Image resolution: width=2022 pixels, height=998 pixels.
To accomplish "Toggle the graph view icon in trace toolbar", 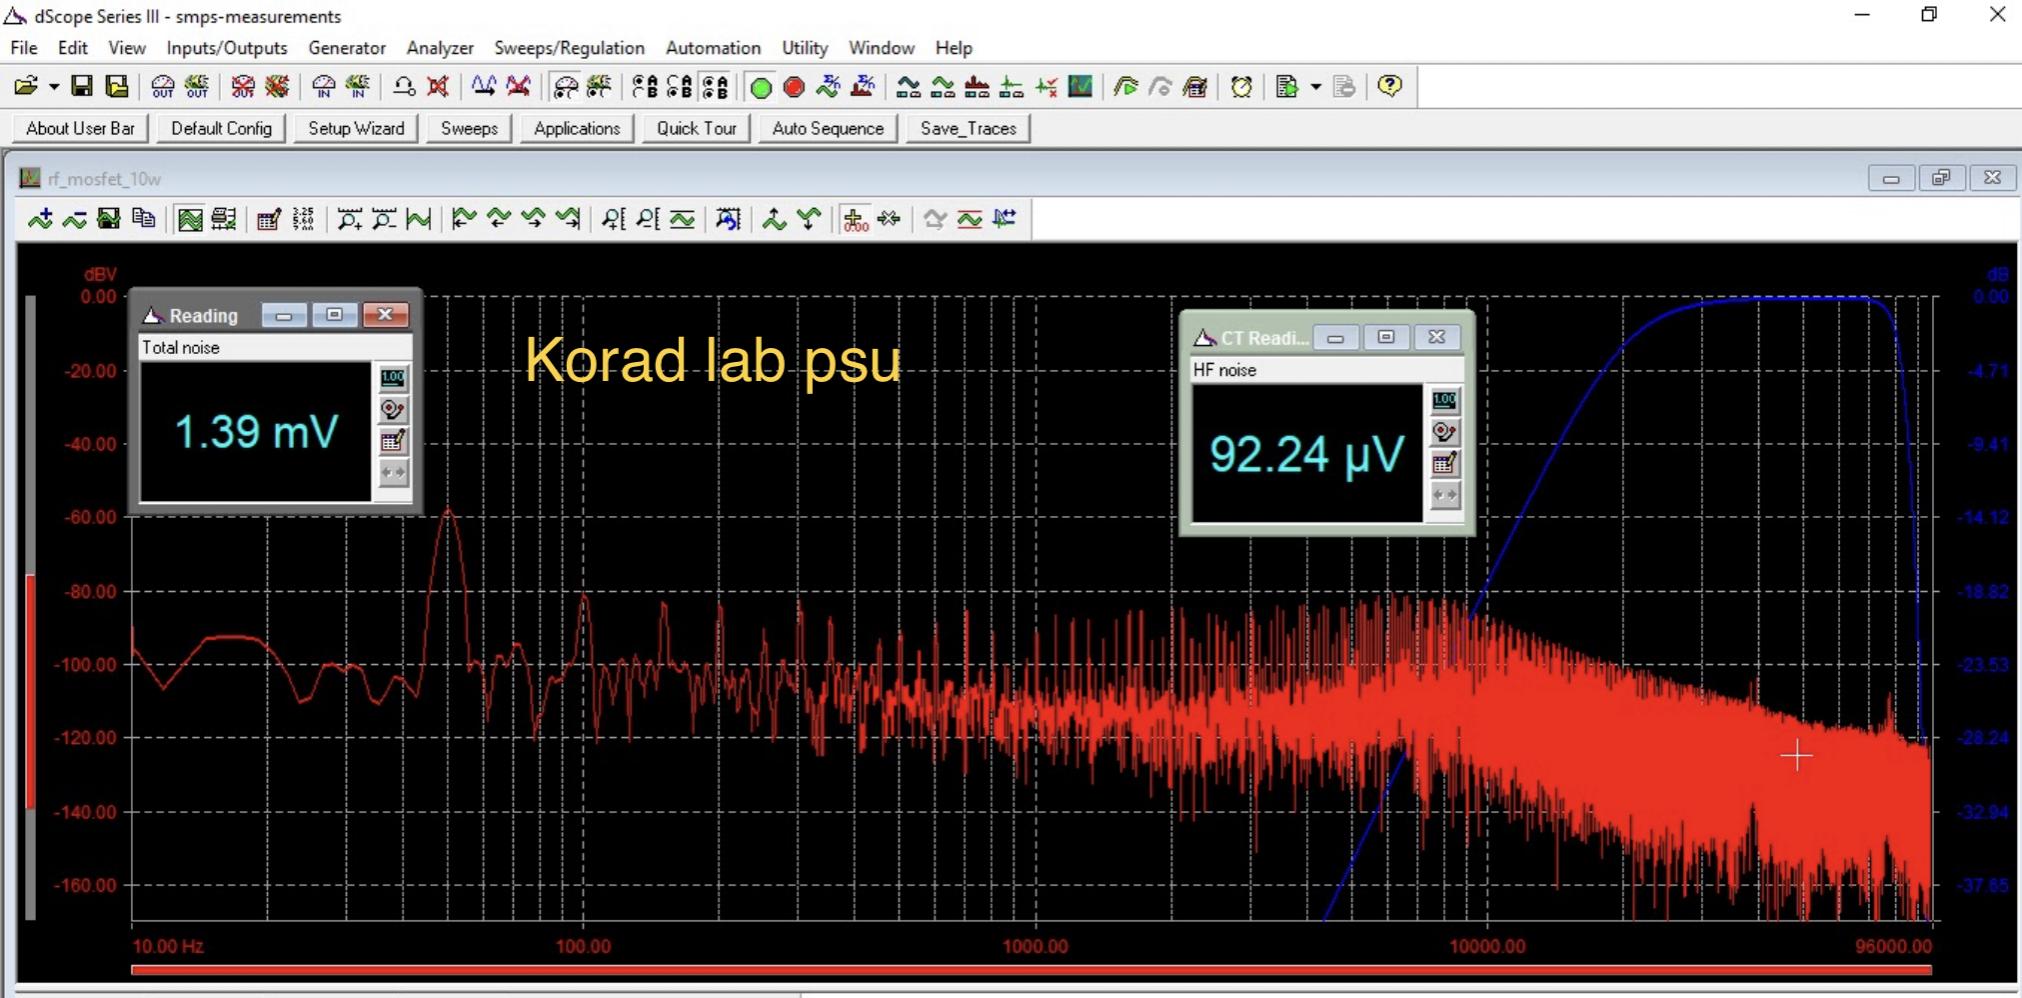I will pos(190,219).
